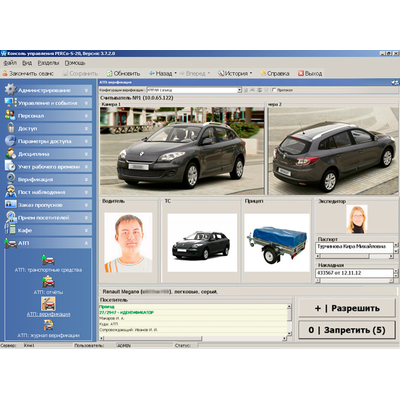400x400 pixels.
Task: Open АТП: верификация icon
Action: (48, 304)
